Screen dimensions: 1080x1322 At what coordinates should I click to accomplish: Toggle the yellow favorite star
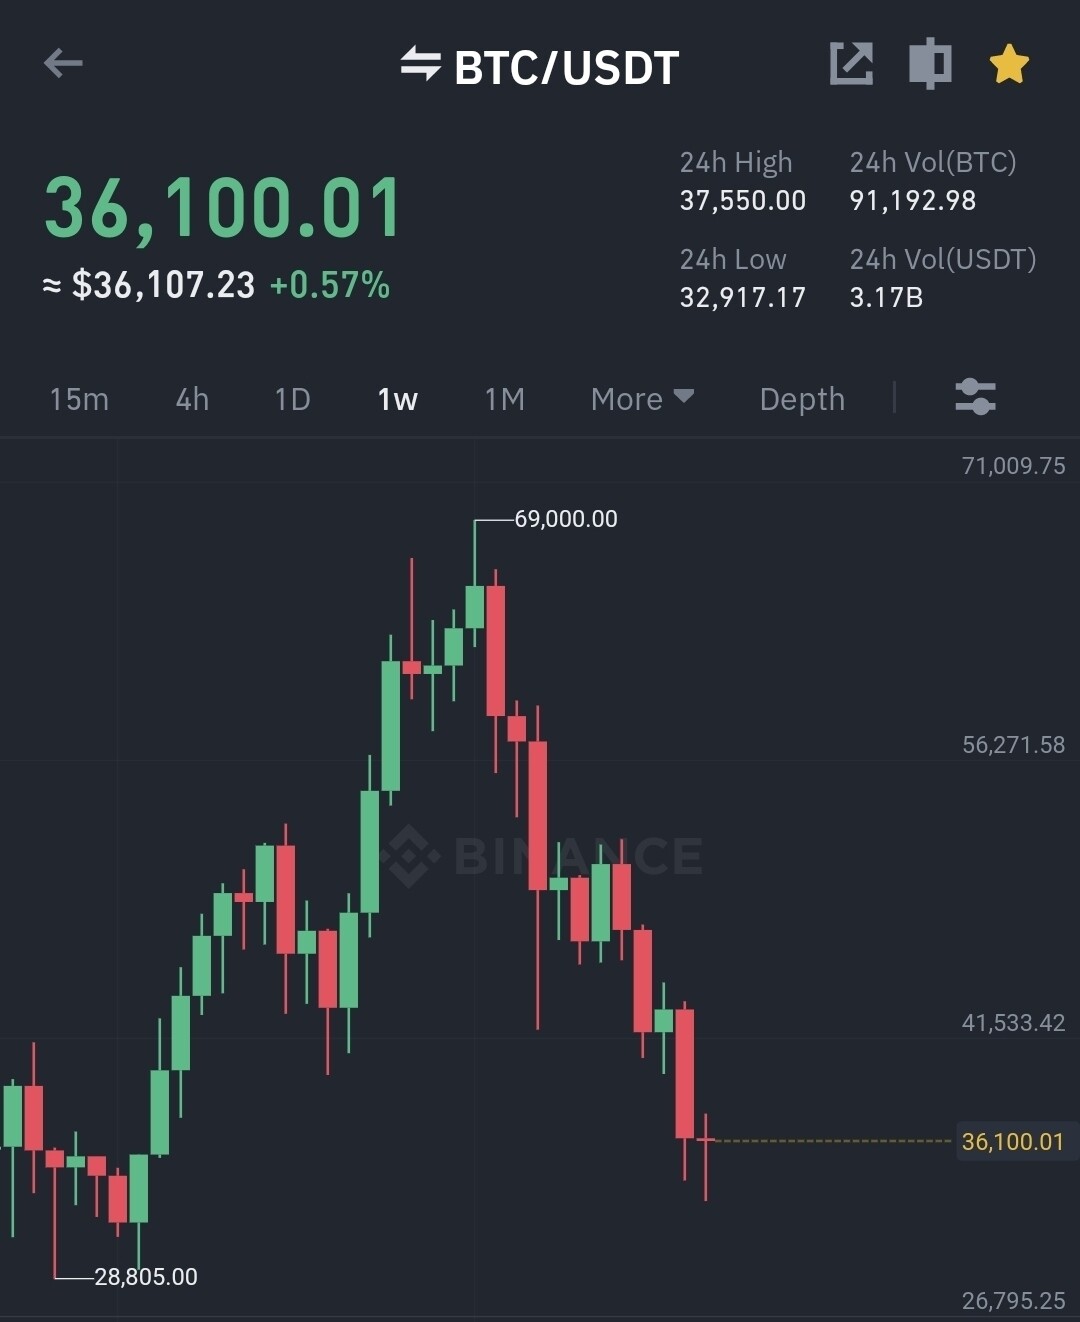[x=1009, y=64]
